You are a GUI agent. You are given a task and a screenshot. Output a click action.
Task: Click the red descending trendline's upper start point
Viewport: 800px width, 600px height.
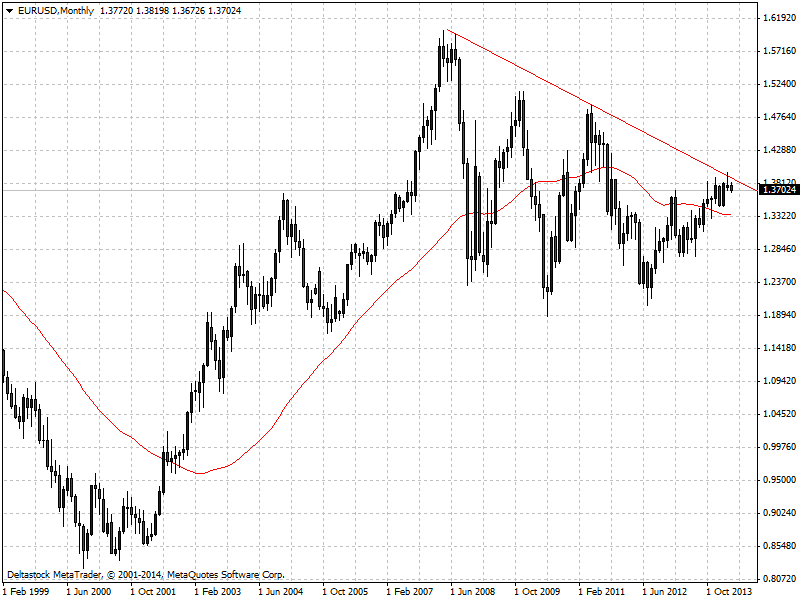click(447, 30)
